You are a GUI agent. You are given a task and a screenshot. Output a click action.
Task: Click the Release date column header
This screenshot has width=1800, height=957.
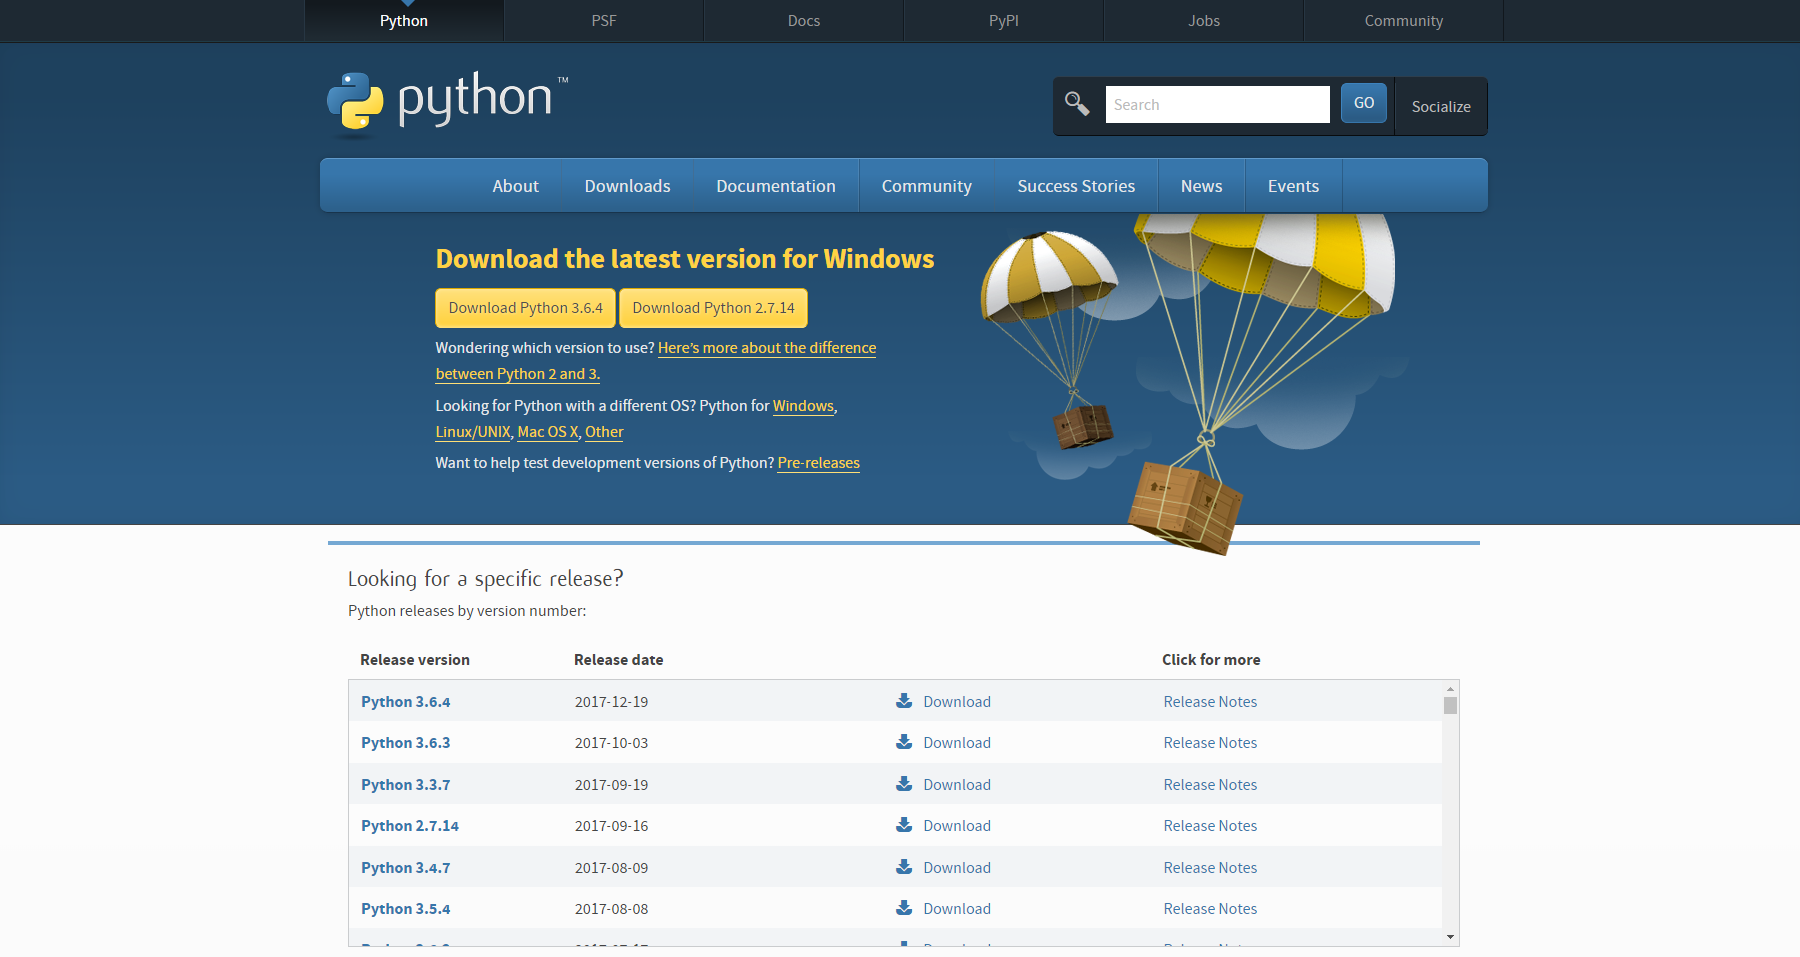pos(619,660)
